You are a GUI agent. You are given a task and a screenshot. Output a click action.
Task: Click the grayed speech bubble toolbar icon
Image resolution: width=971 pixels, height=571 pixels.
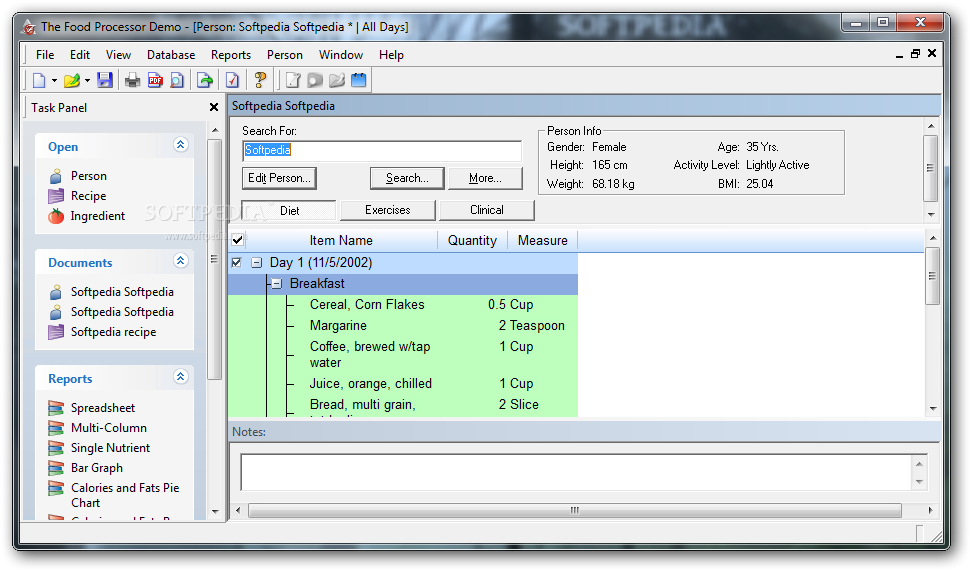(315, 80)
